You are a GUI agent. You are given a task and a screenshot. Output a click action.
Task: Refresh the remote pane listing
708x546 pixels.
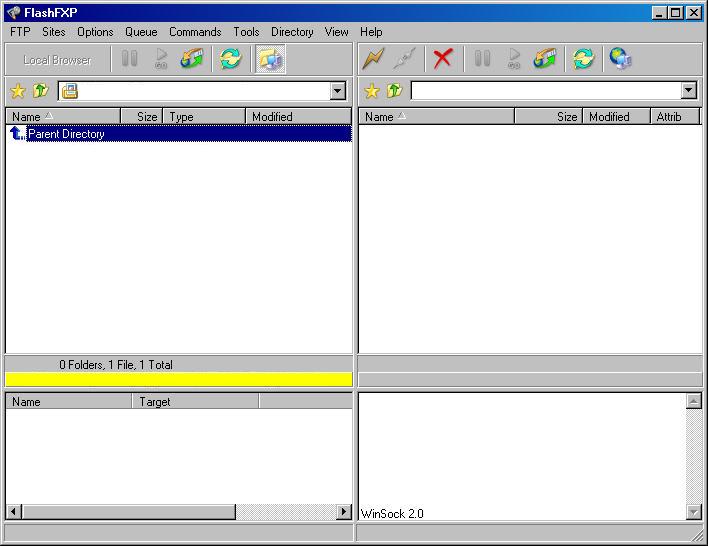pyautogui.click(x=583, y=59)
